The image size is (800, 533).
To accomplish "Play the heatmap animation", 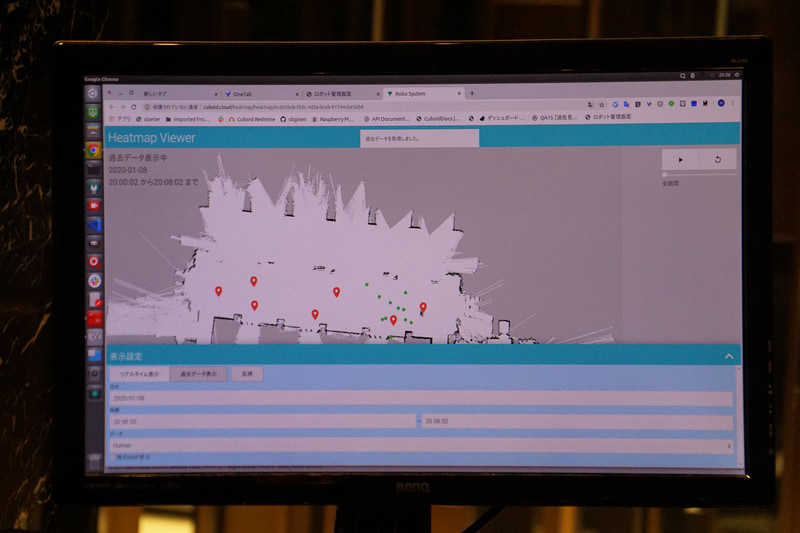I will (680, 160).
